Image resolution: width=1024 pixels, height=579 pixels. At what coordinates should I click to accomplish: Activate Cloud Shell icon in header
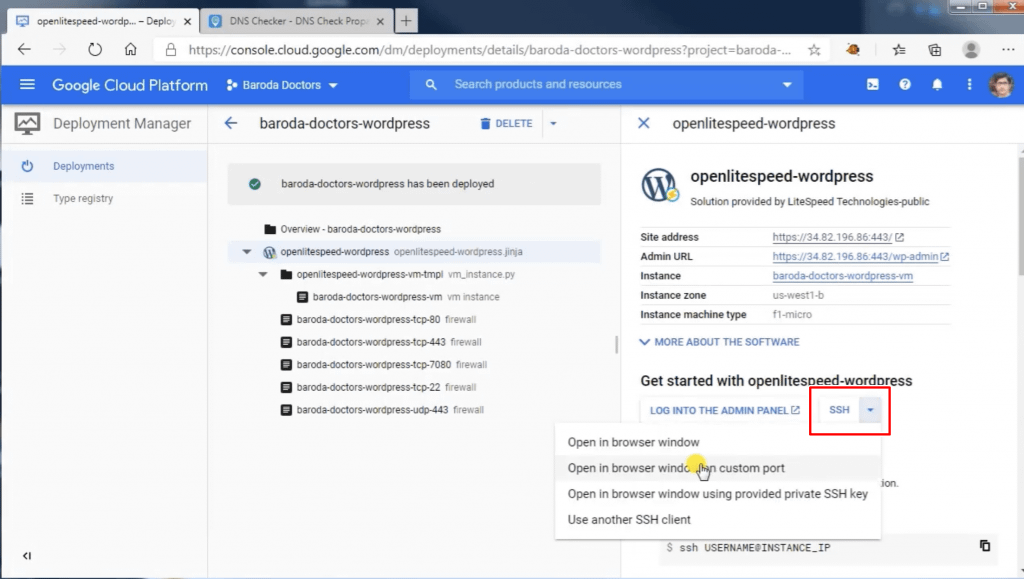[x=872, y=84]
